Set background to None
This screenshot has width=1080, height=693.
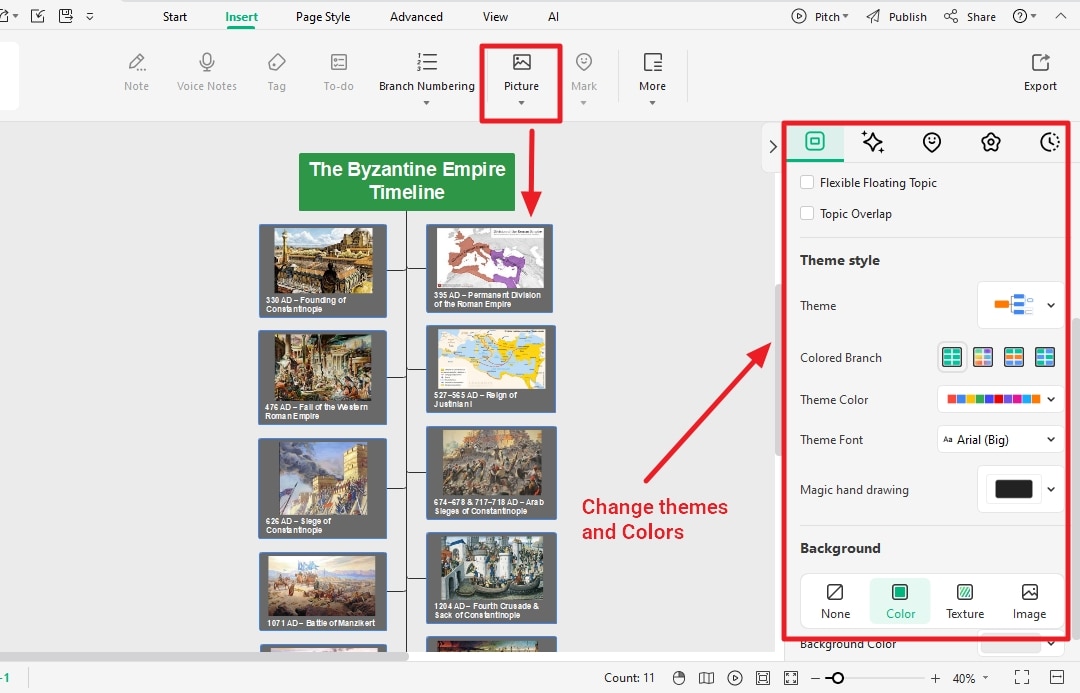tap(835, 601)
